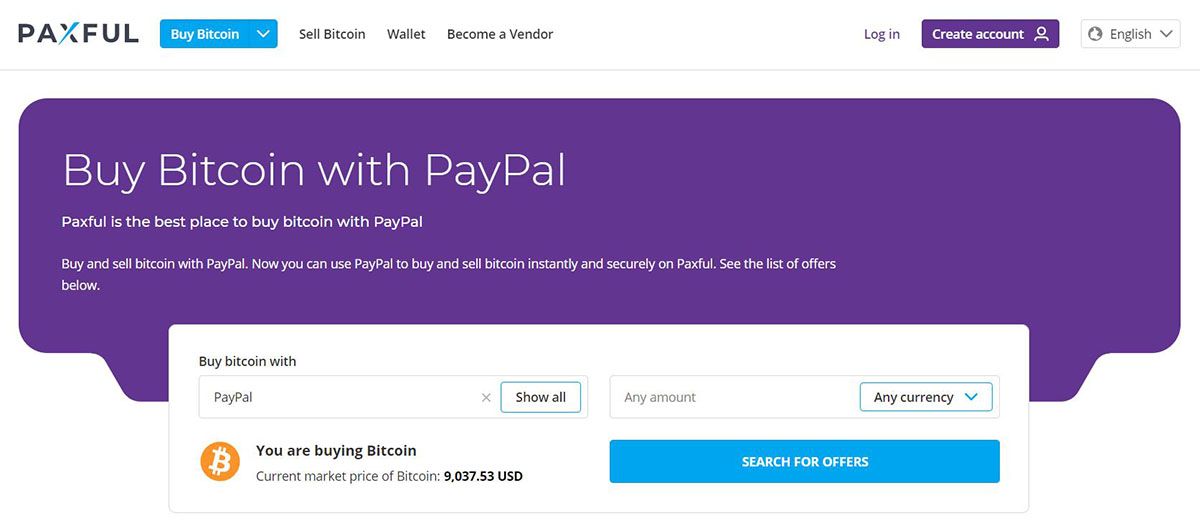Click the globe icon beside English

(x=1097, y=34)
